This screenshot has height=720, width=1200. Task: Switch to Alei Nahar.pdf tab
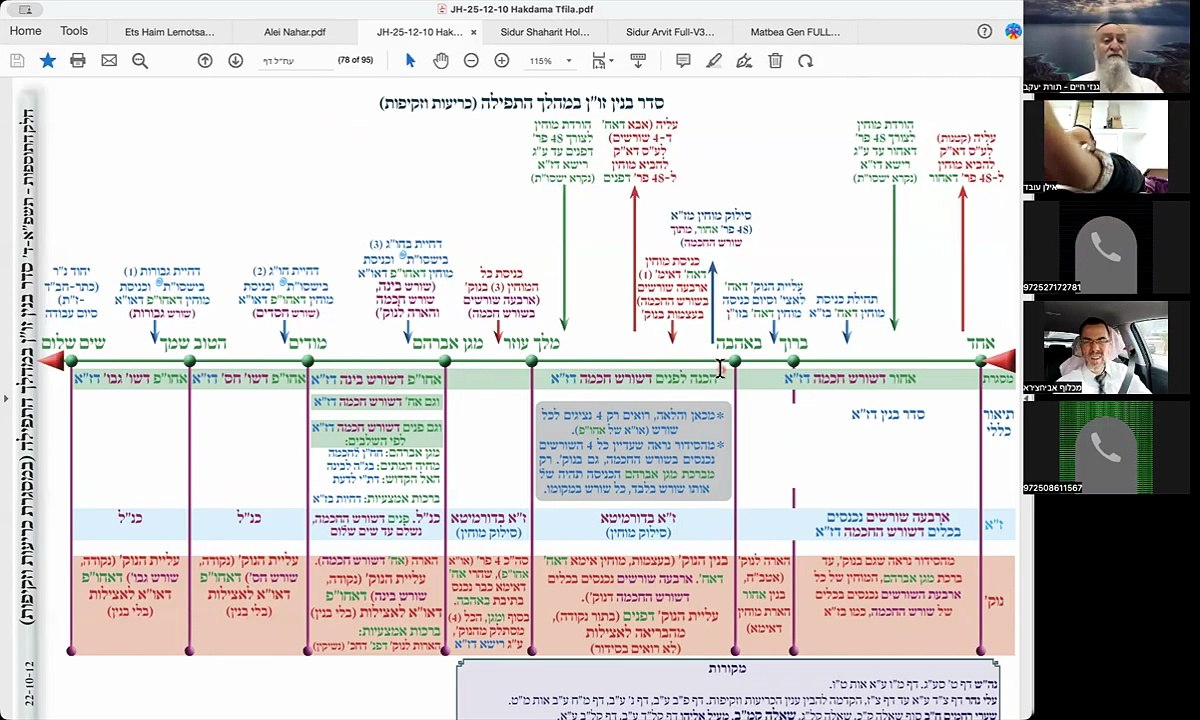point(295,32)
